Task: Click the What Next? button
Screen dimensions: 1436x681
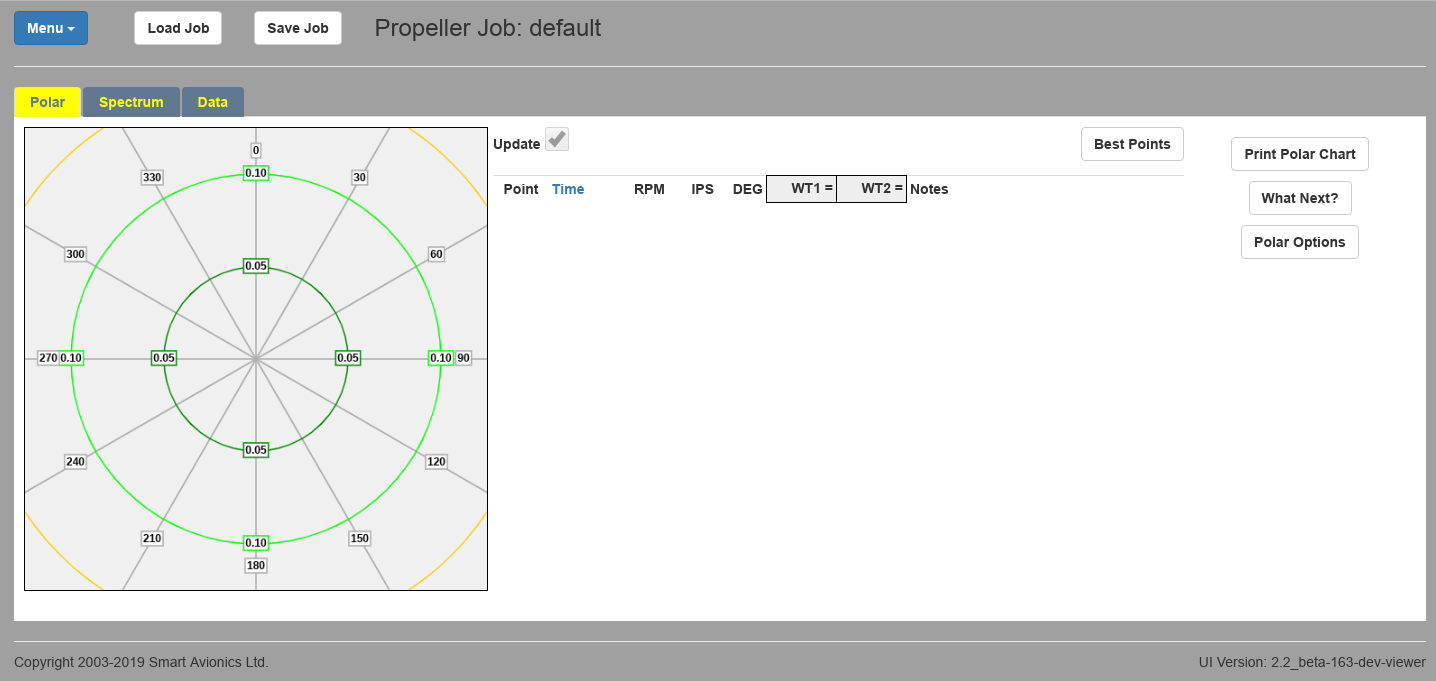Action: 1299,198
